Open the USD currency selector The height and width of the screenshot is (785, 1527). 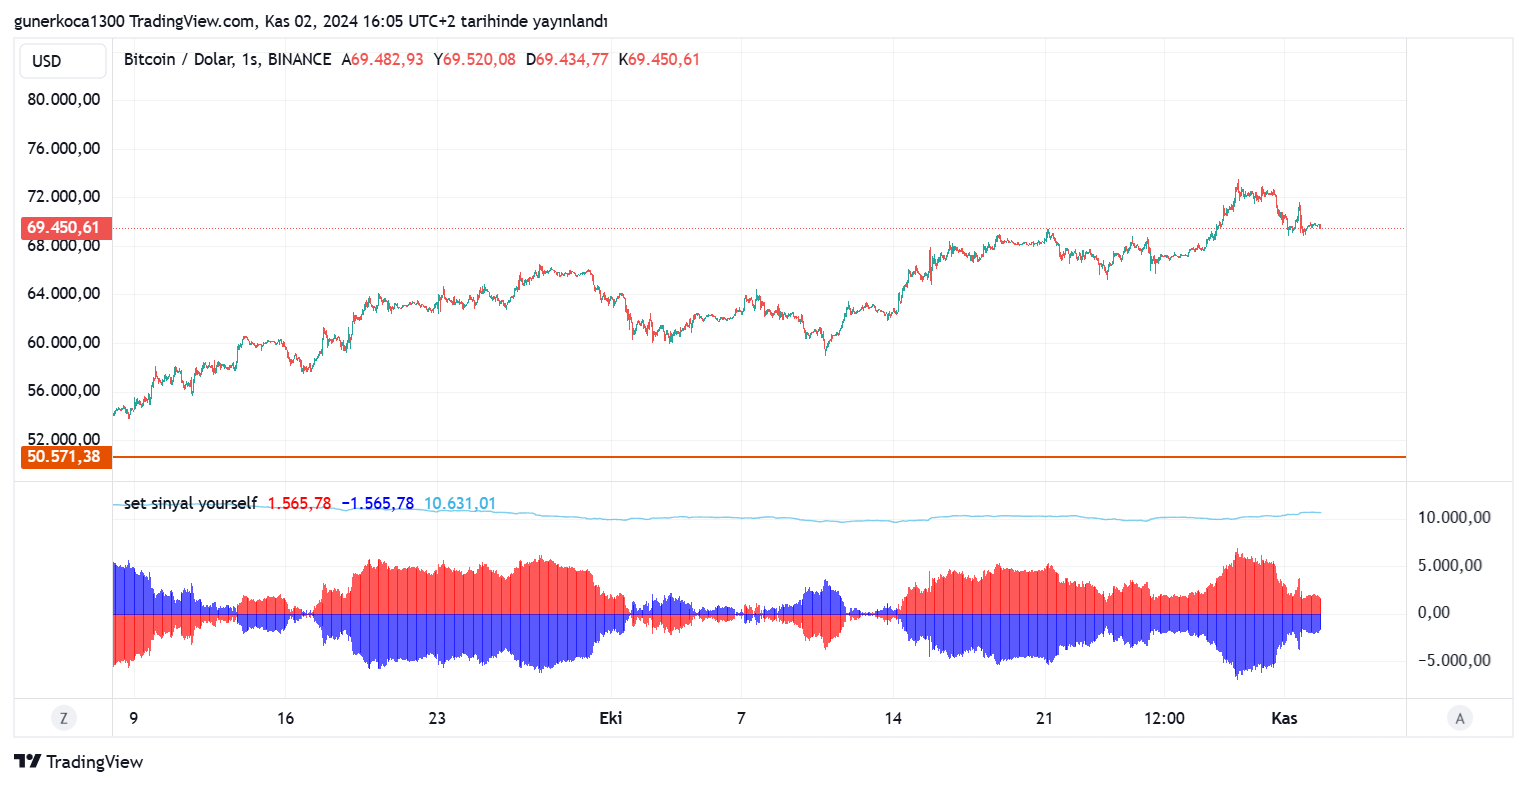pyautogui.click(x=62, y=61)
